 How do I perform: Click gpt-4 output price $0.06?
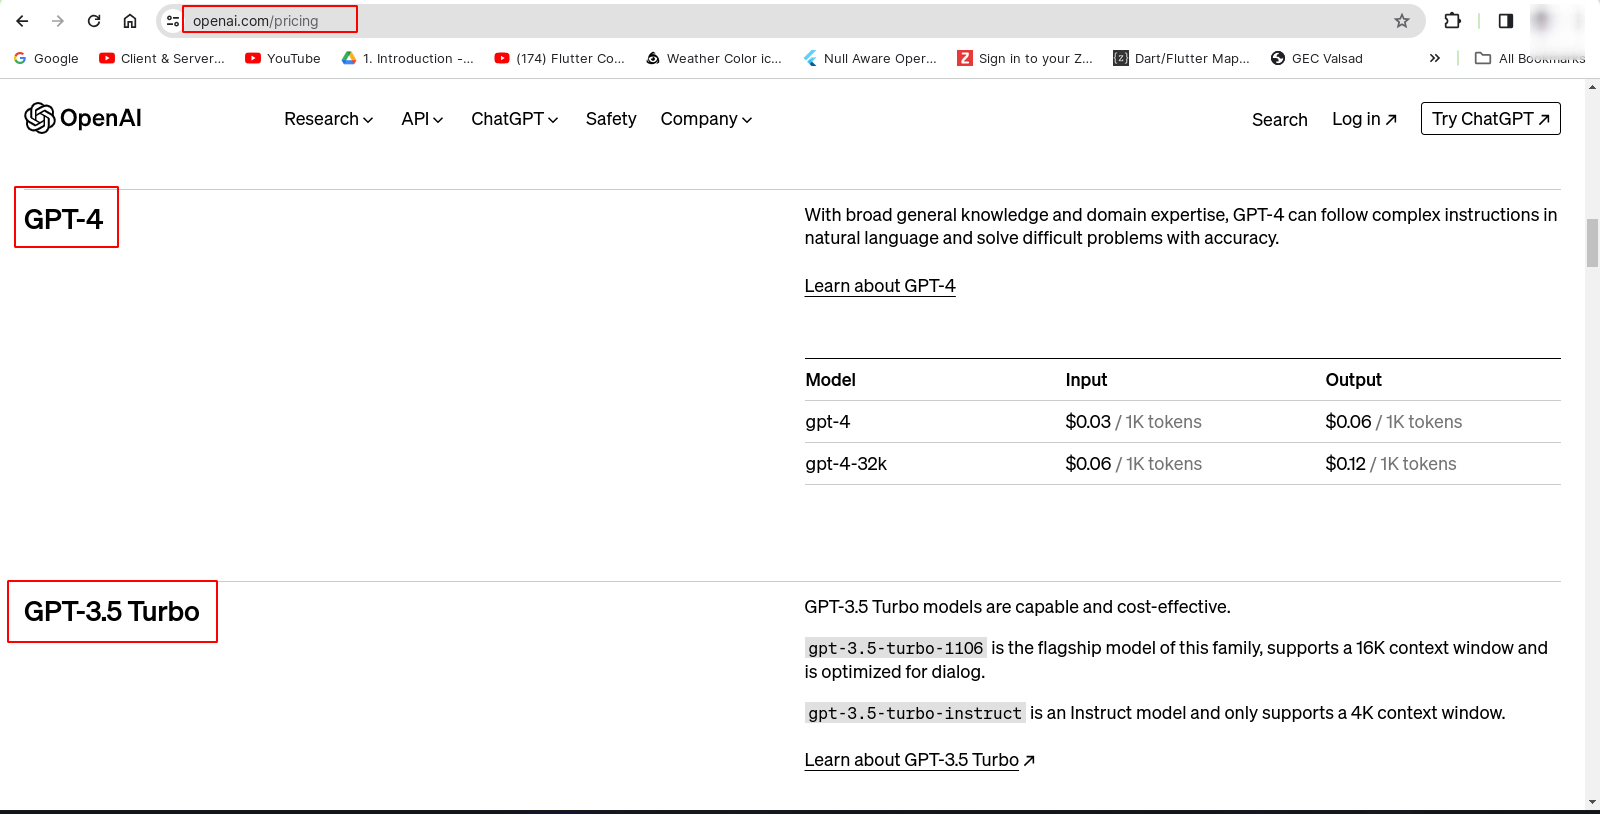point(1348,422)
